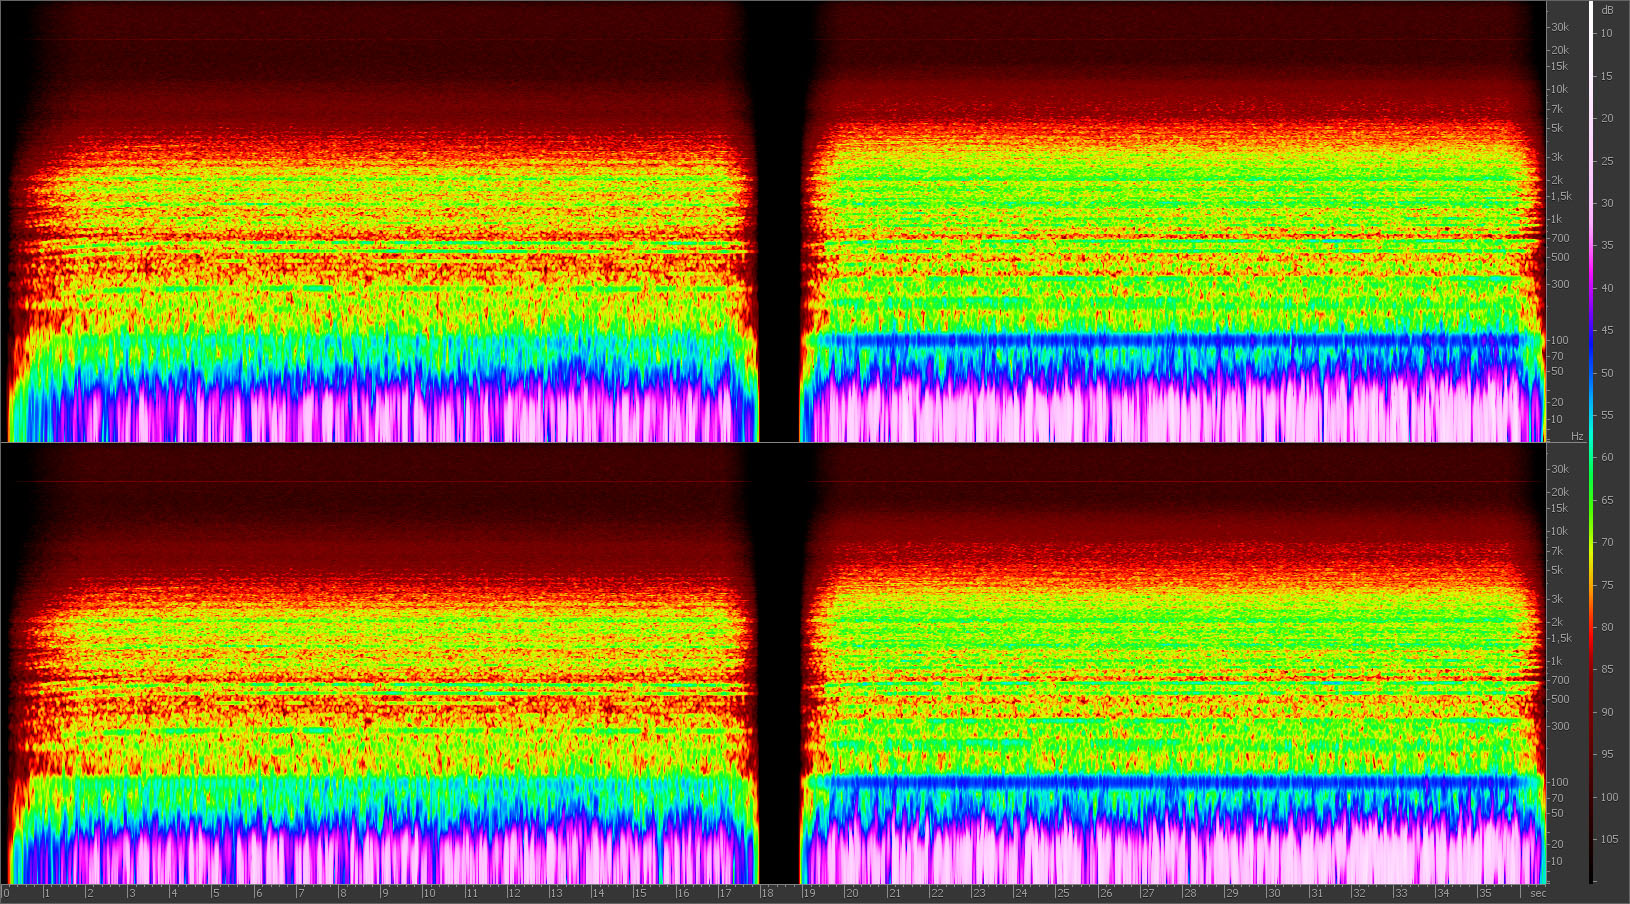Click the 5k mark on bottom channel frequency axis

1556,570
